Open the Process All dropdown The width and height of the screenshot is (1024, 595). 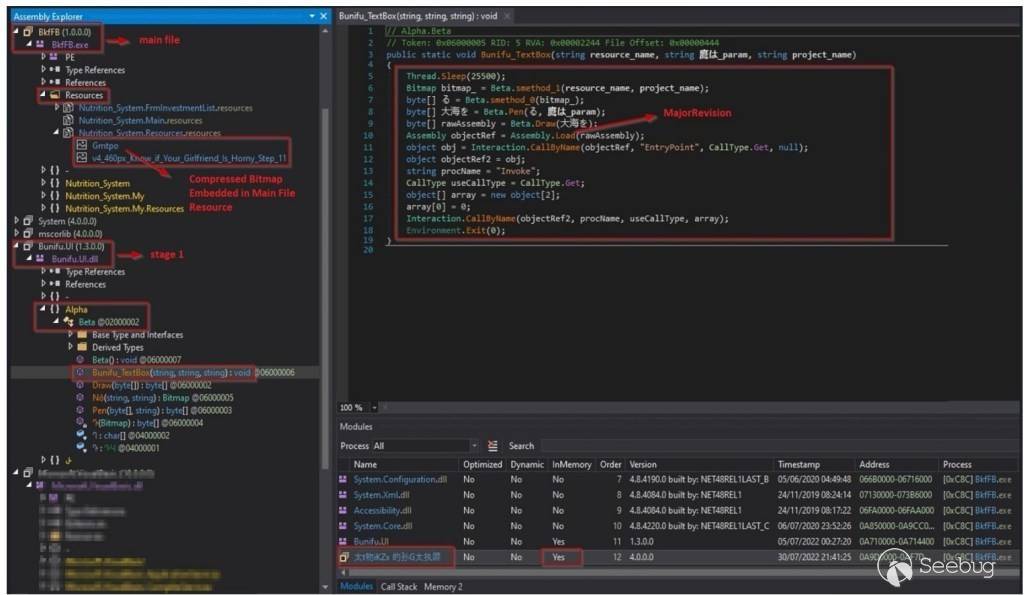click(472, 446)
